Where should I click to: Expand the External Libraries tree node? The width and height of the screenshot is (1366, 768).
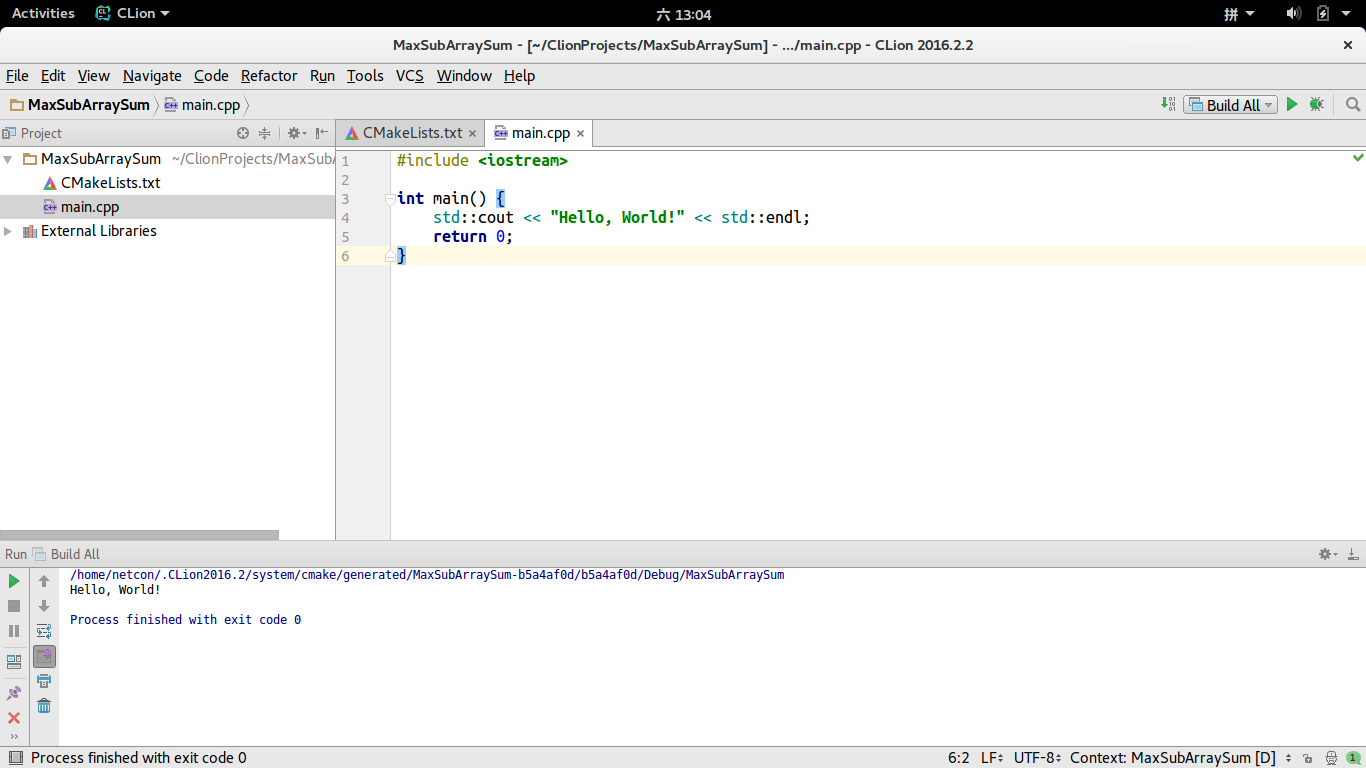coord(8,231)
